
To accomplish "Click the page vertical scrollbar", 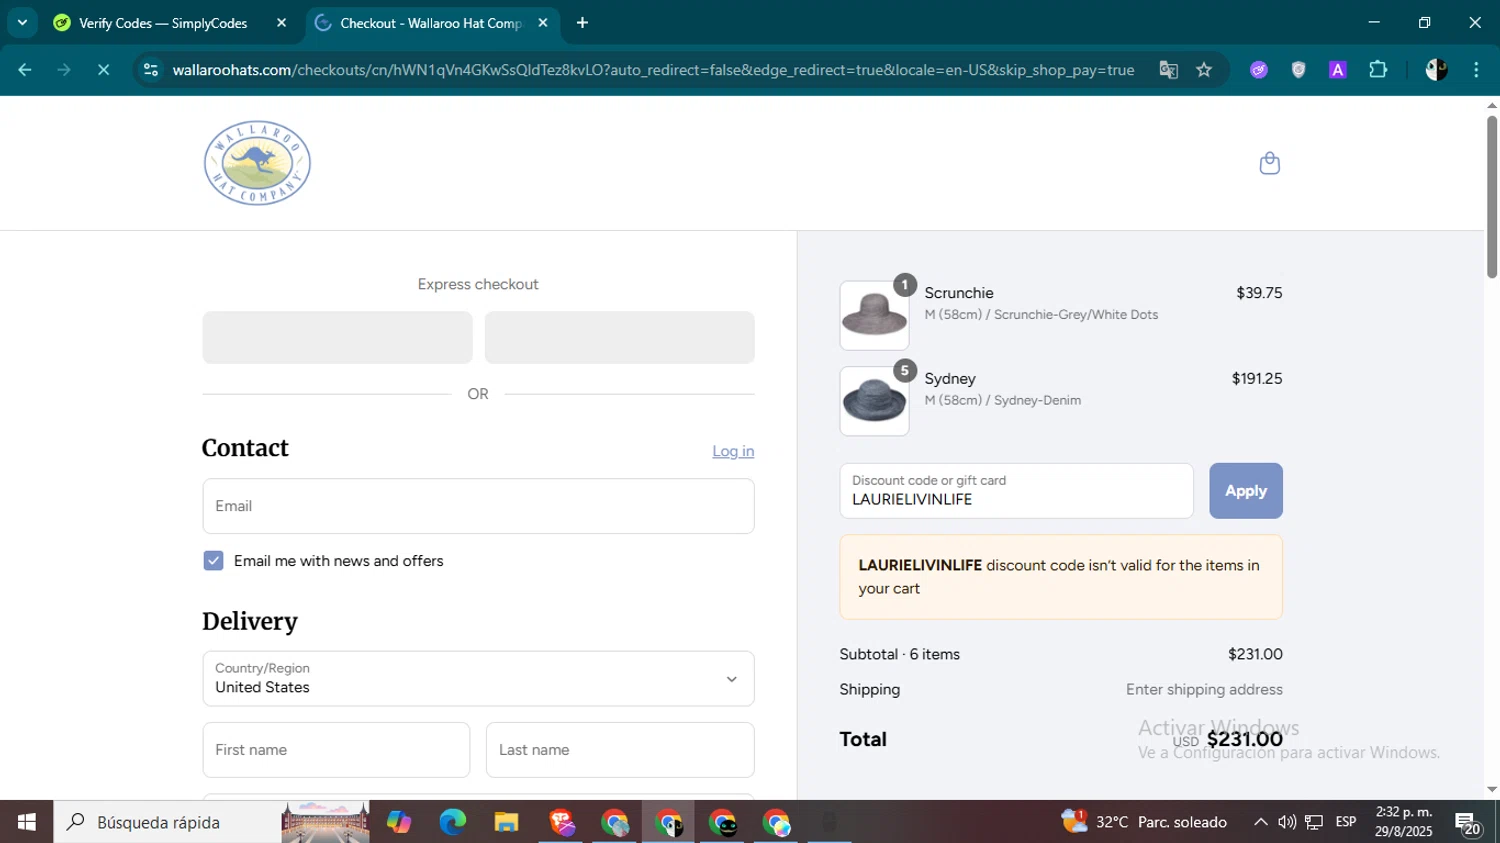I will [x=1492, y=197].
